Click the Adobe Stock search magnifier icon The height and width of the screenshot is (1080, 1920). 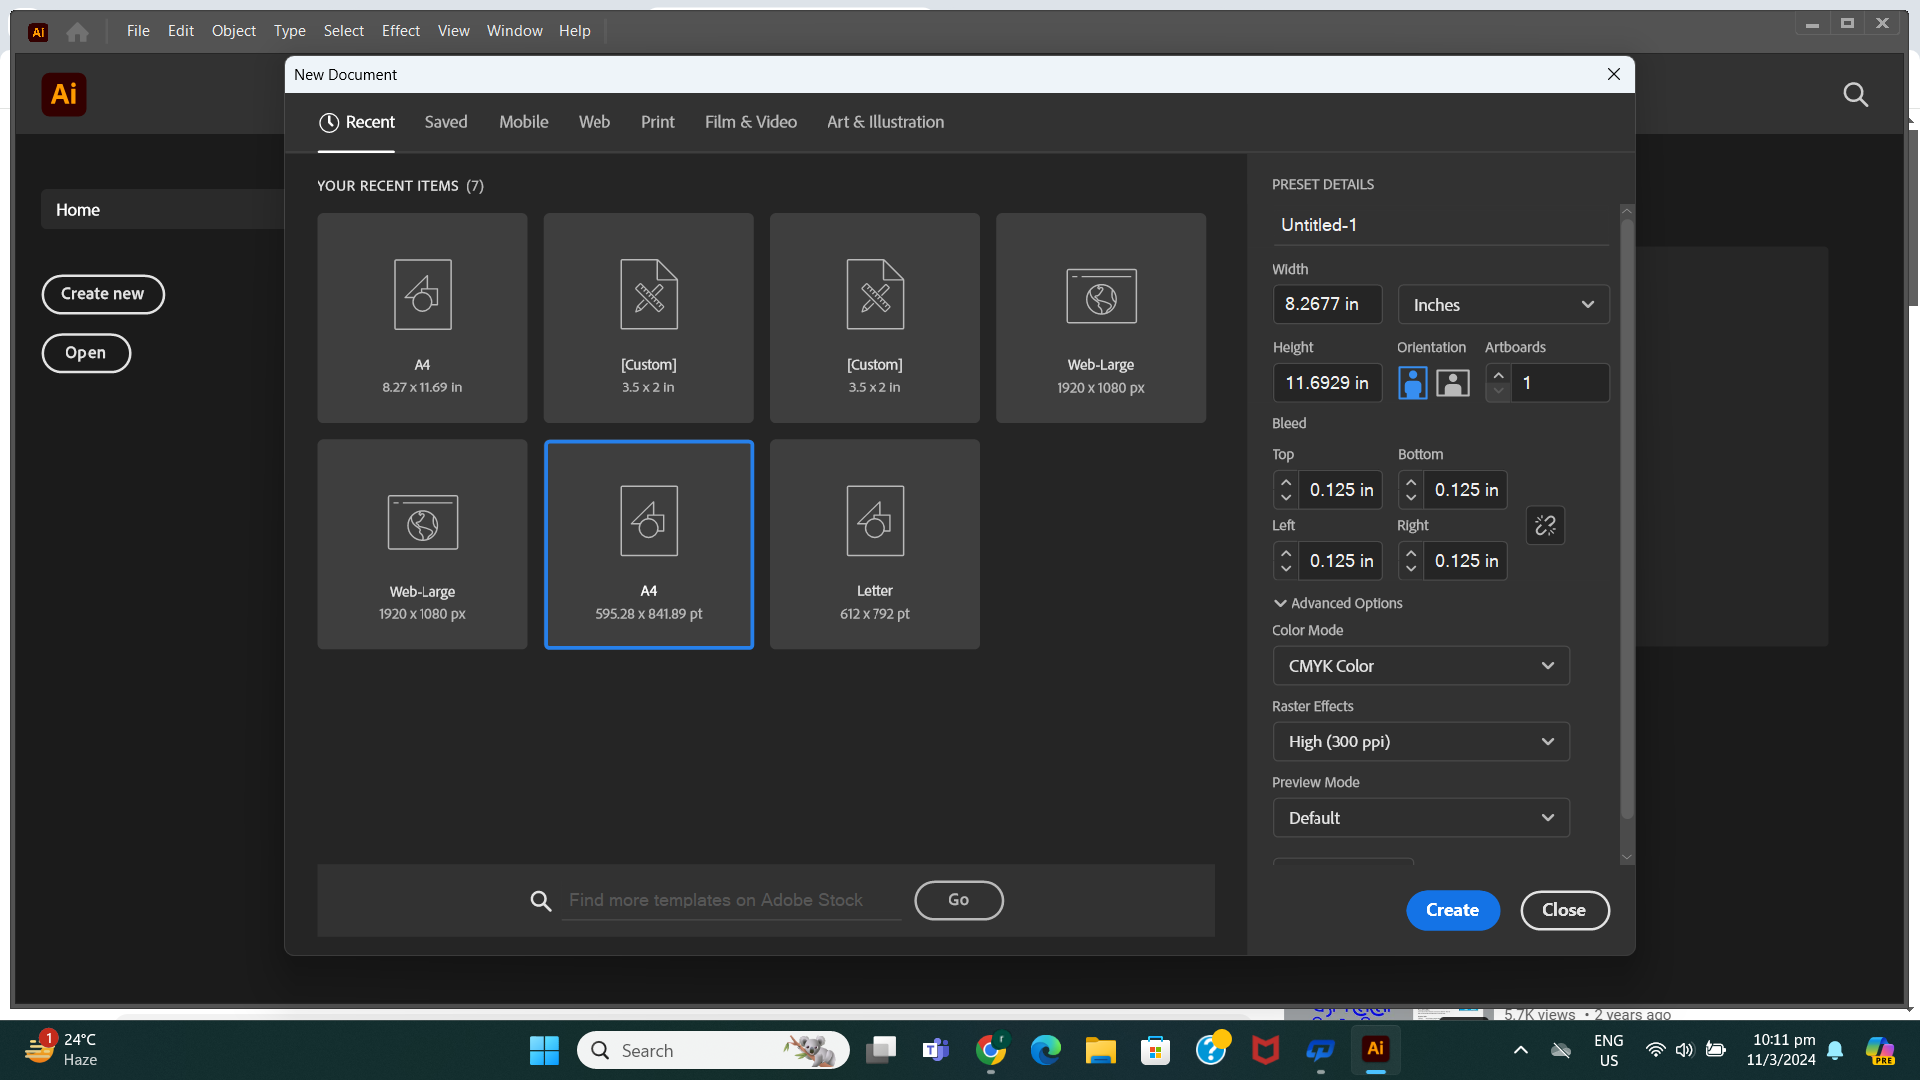[540, 901]
